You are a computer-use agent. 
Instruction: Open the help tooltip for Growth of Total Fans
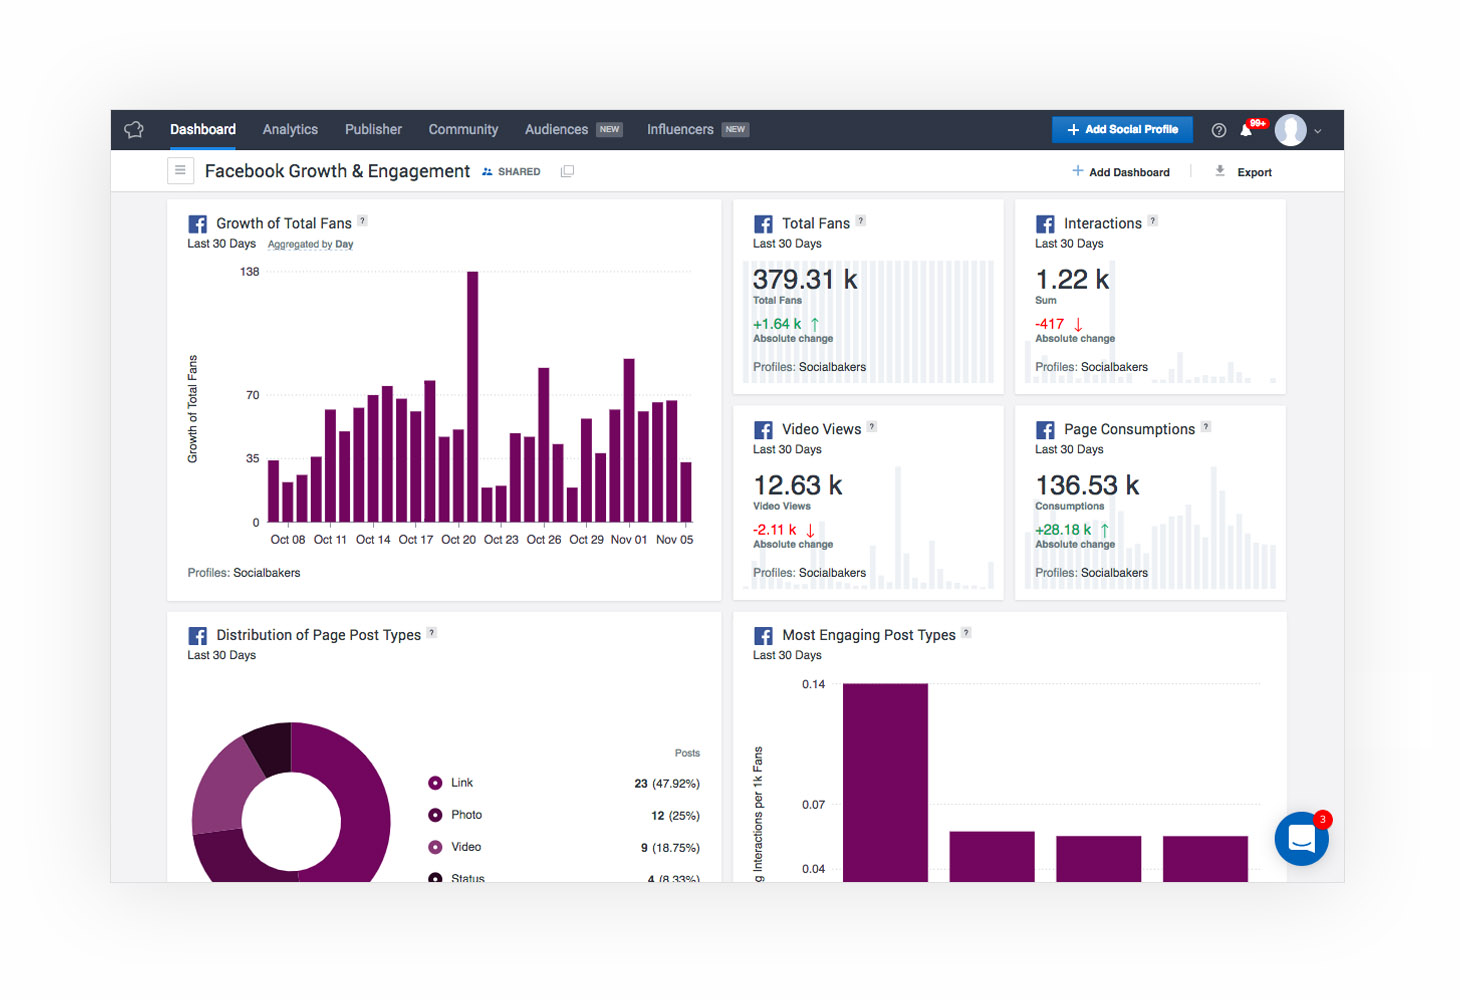[362, 221]
